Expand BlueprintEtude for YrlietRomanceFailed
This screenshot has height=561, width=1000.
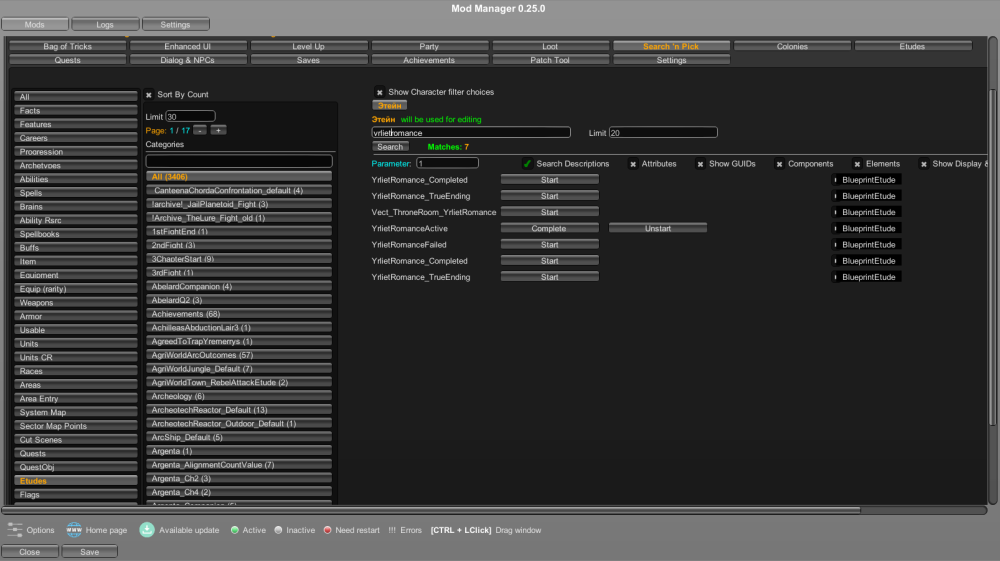(x=836, y=245)
